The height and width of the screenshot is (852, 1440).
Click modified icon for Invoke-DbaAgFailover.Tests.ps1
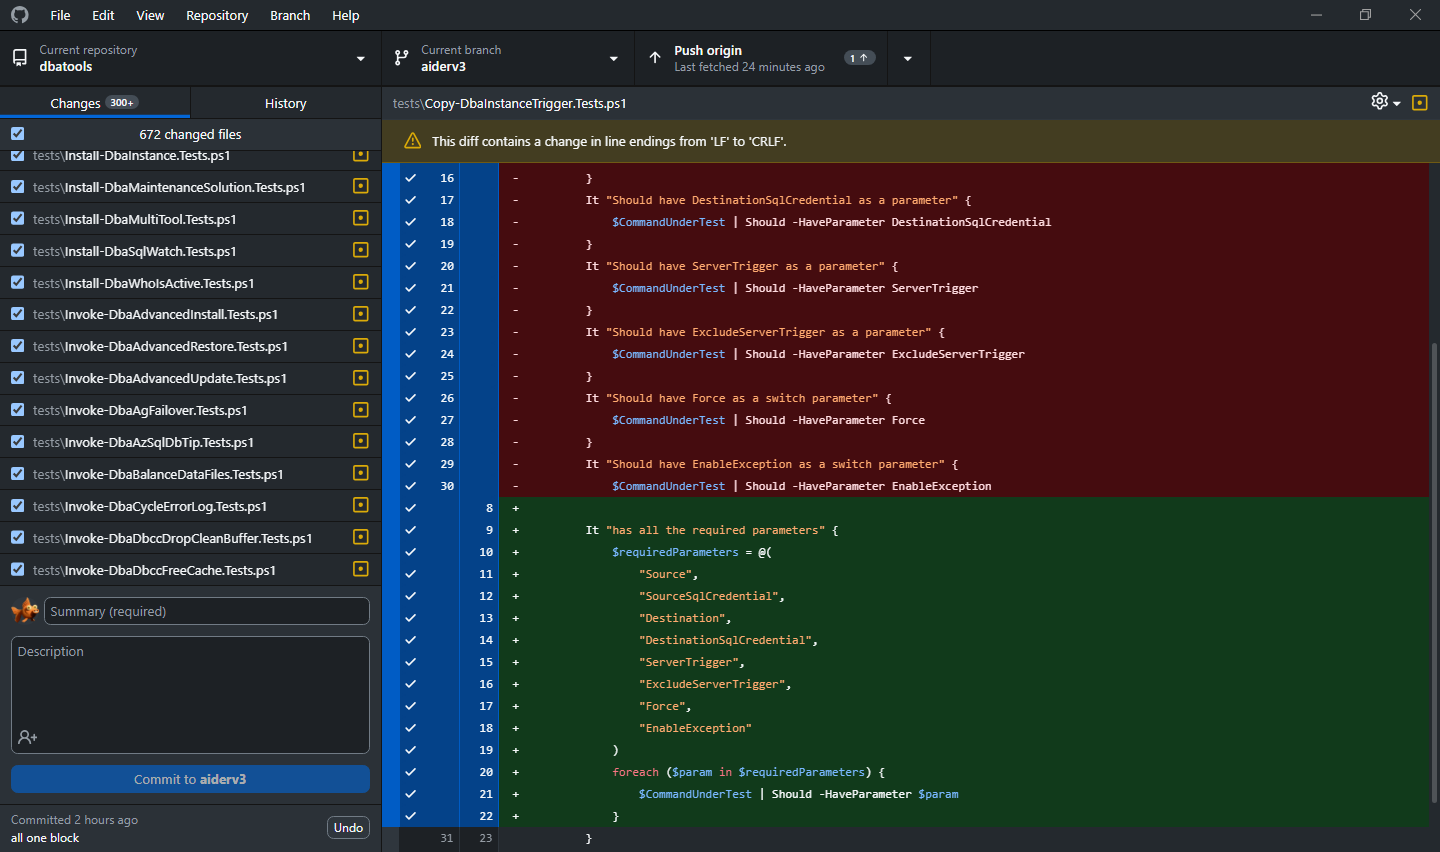[x=361, y=410]
